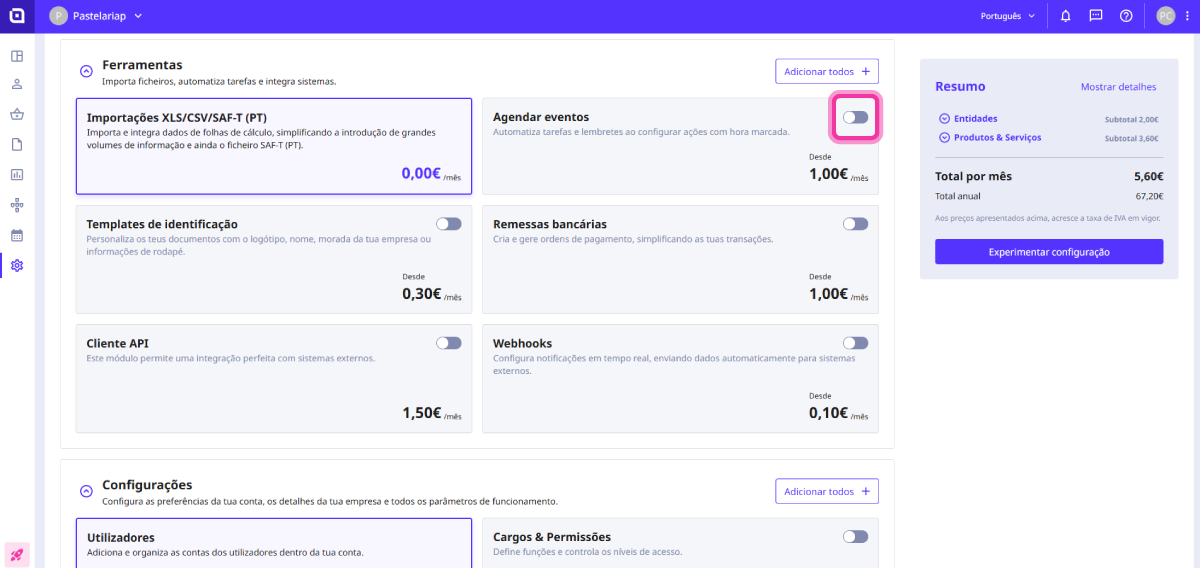Collapse the Configurações section chevron
This screenshot has width=1200, height=568.
(86, 492)
